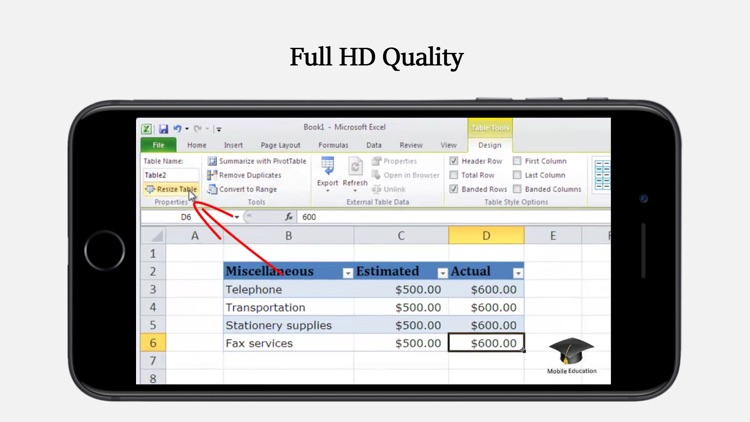Open the Actual column filter dropdown

tap(518, 273)
